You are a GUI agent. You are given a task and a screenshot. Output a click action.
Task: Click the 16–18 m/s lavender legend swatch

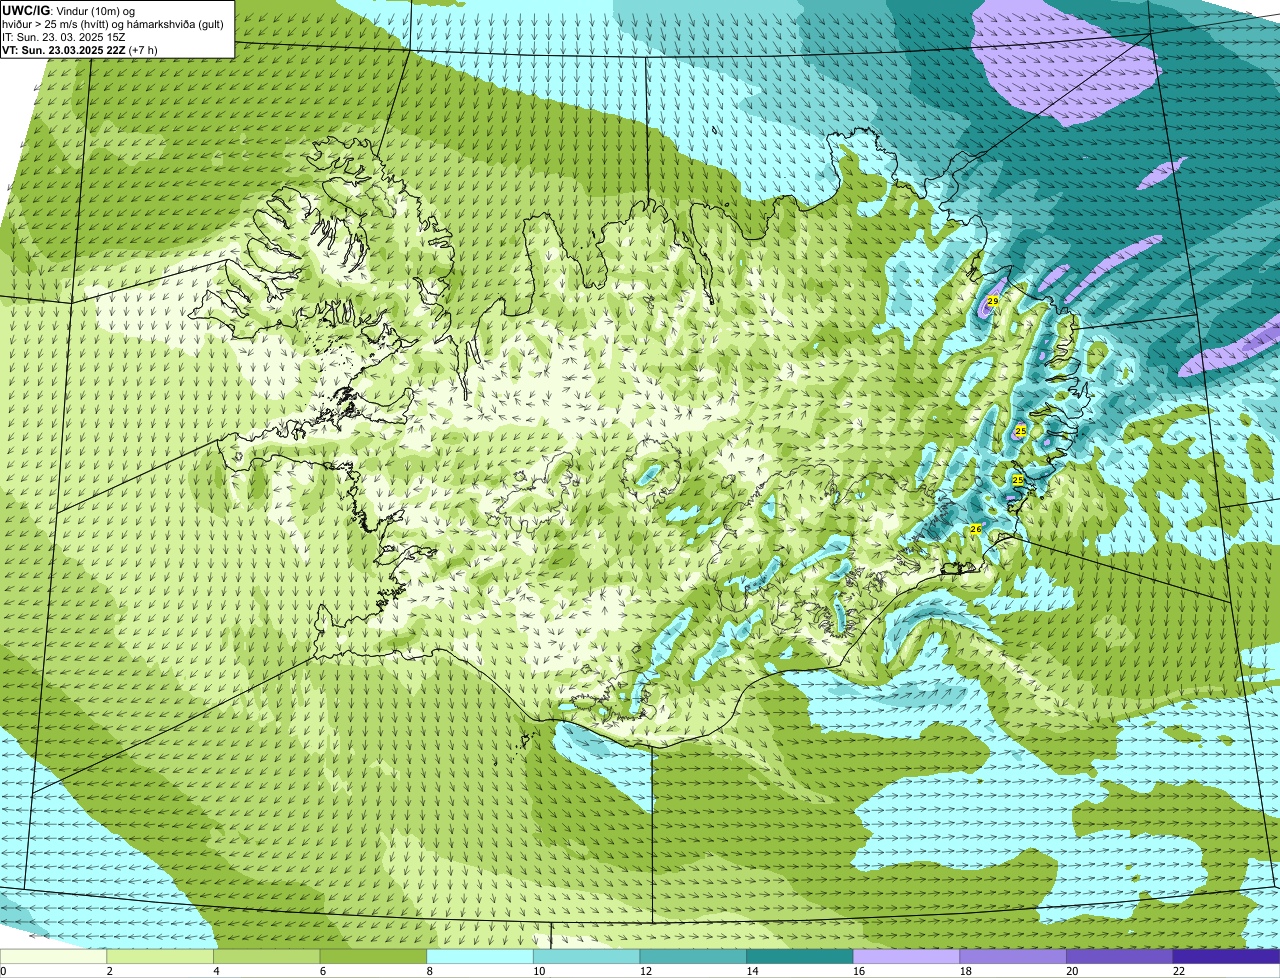coord(906,956)
